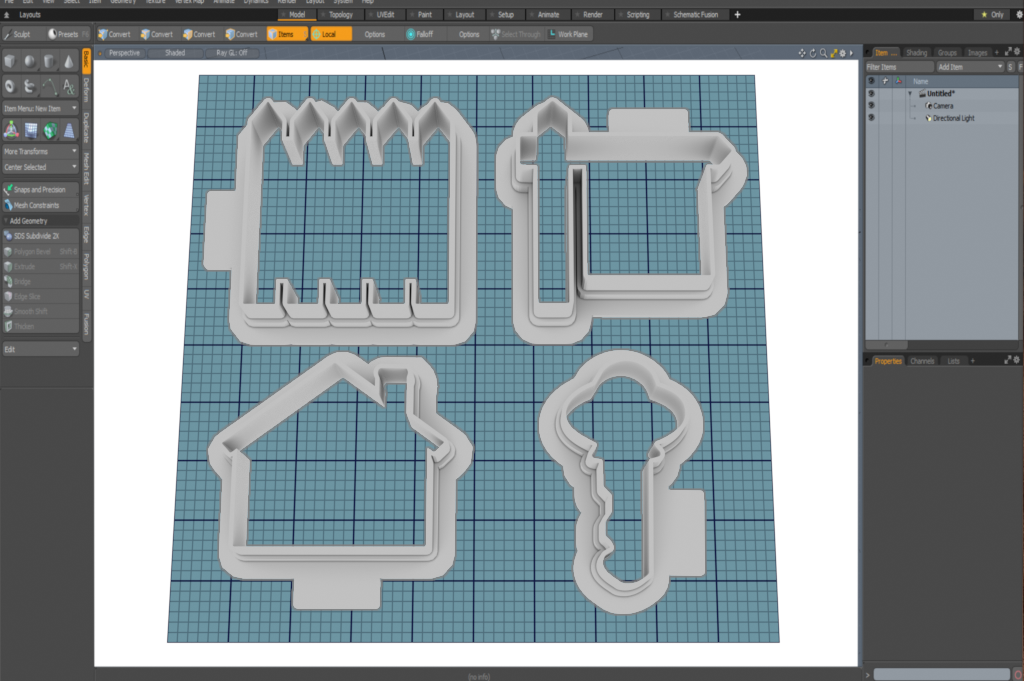1024x681 pixels.
Task: Open the Mesh Edit vertical tab
Action: coord(86,168)
